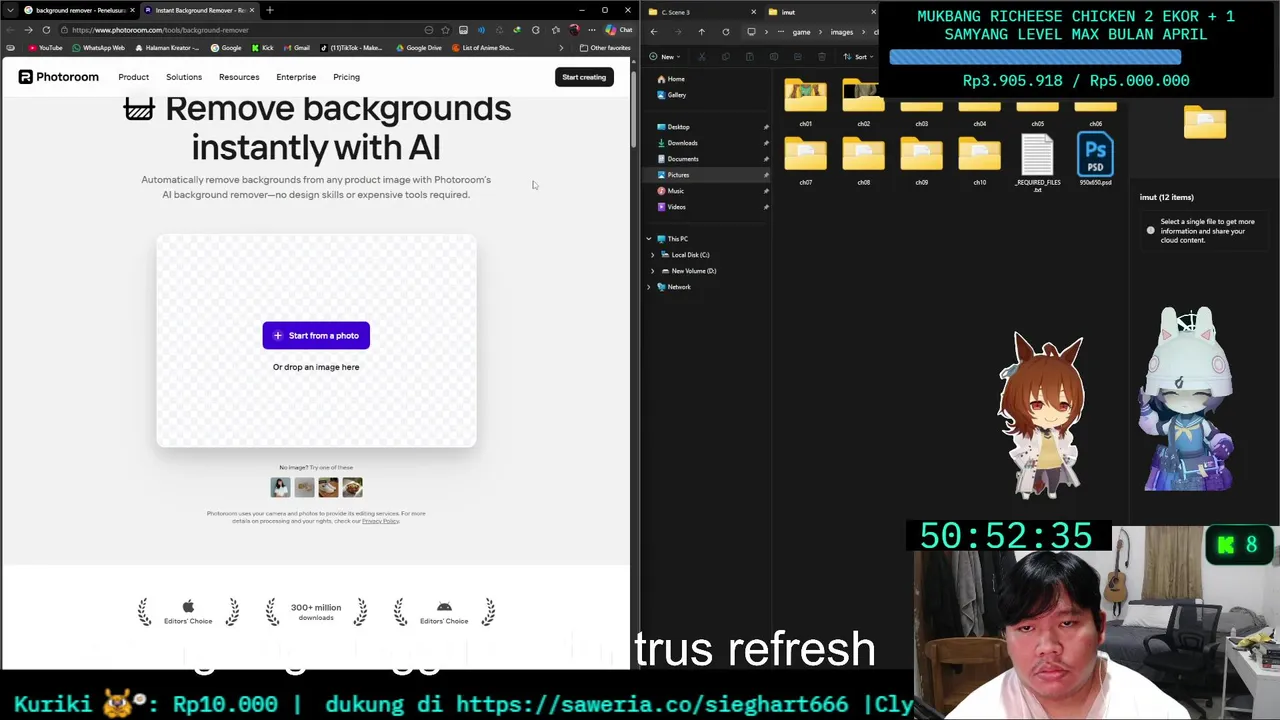Expand the Network tree node

pyautogui.click(x=648, y=287)
